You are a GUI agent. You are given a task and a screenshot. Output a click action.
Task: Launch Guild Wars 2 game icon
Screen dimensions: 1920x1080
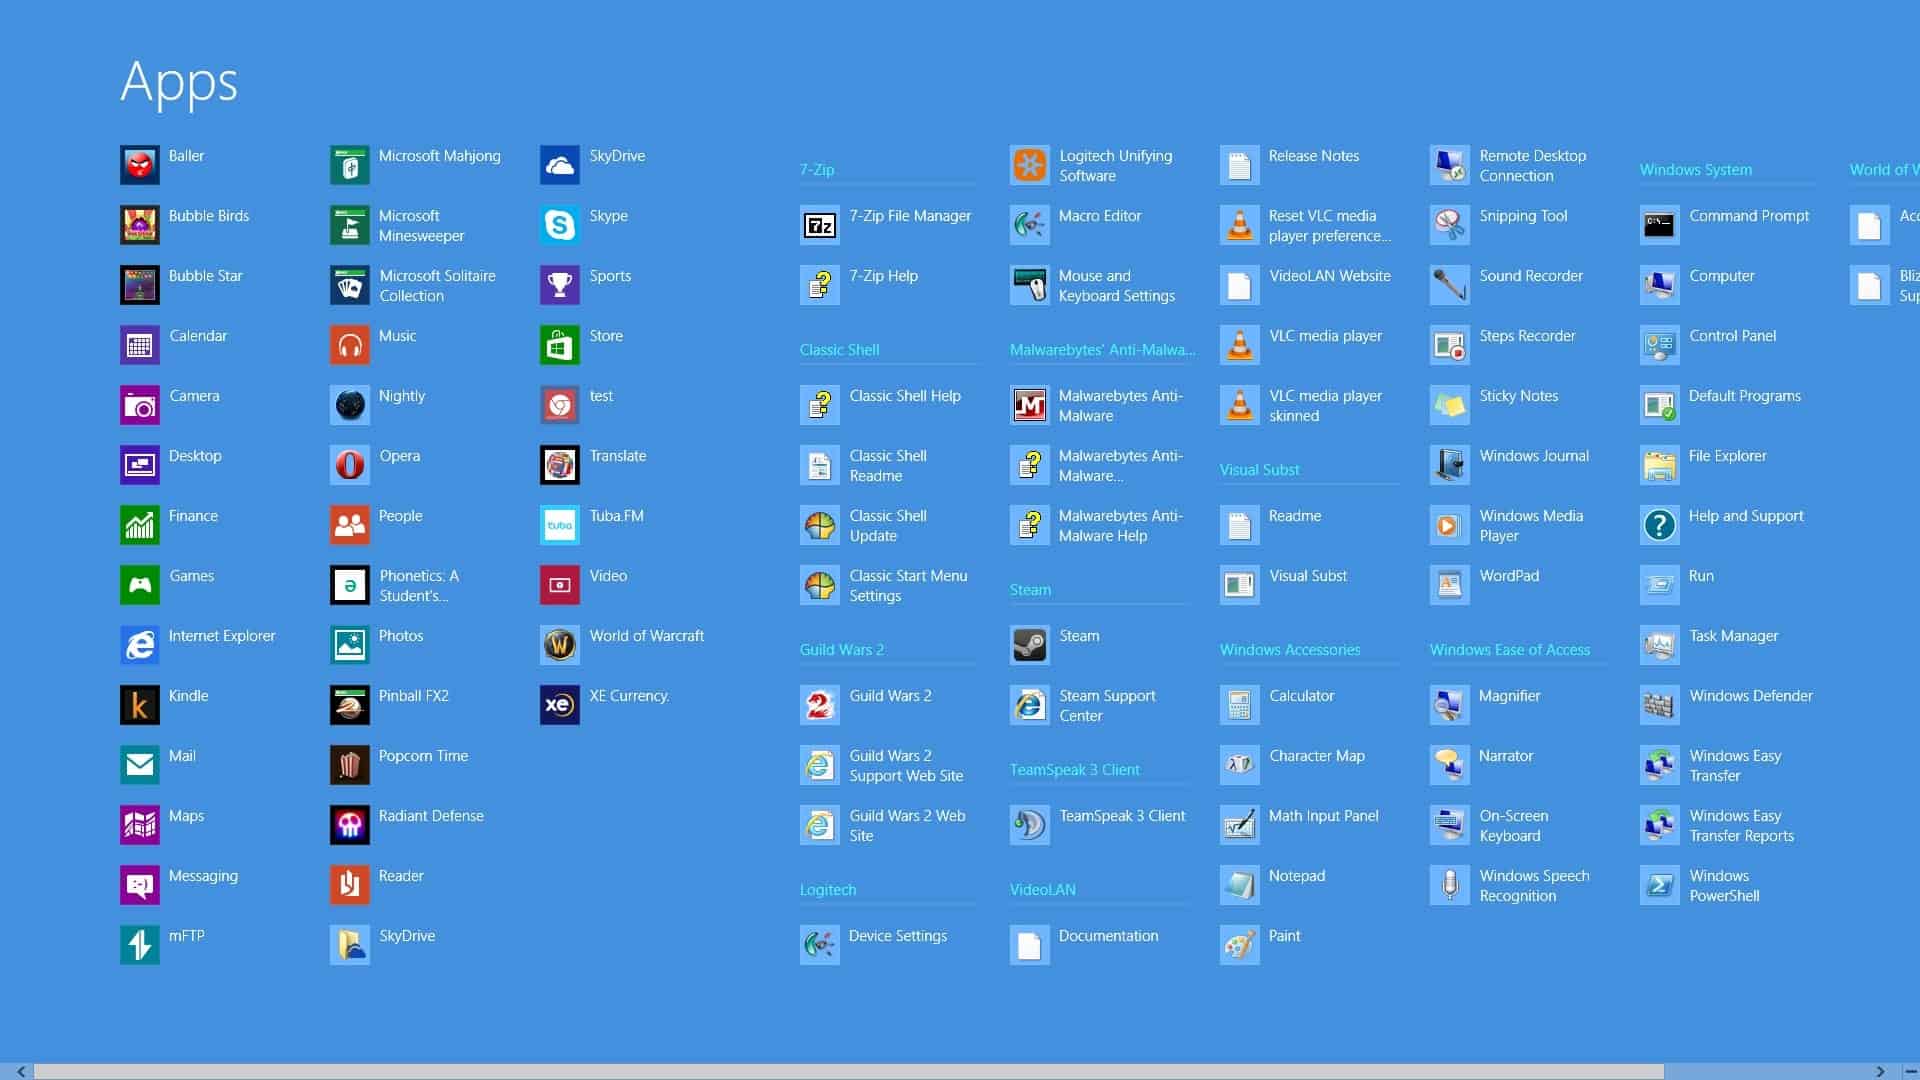[x=820, y=705]
